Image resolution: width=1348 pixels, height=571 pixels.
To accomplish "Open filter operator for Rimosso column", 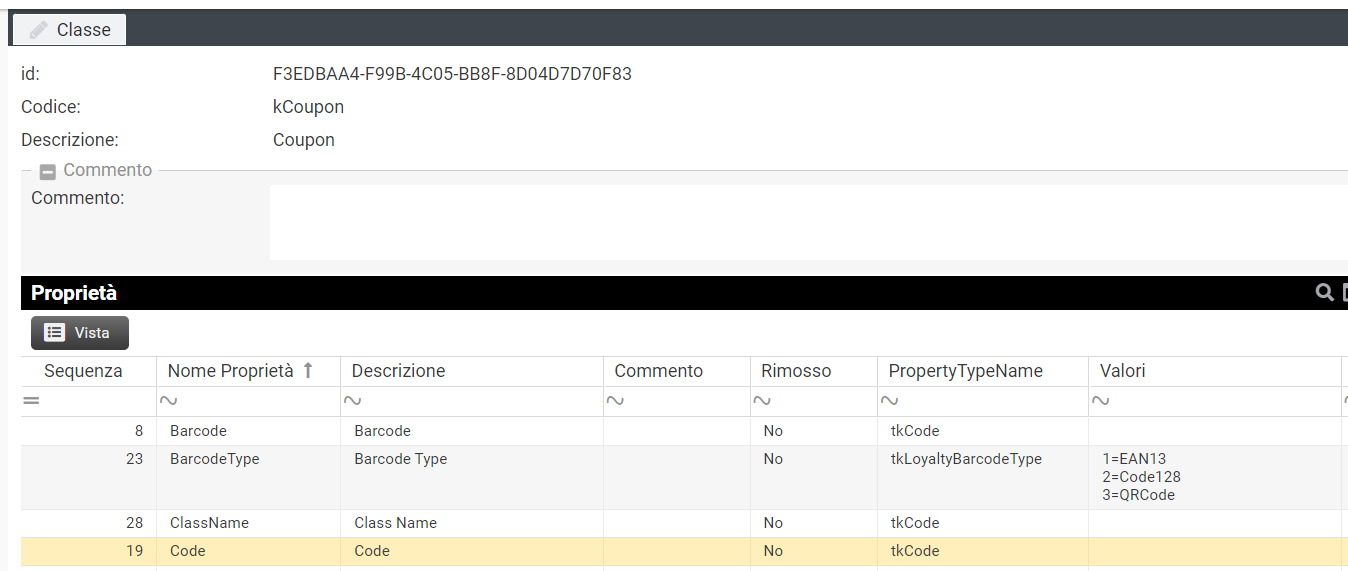I will [x=762, y=401].
